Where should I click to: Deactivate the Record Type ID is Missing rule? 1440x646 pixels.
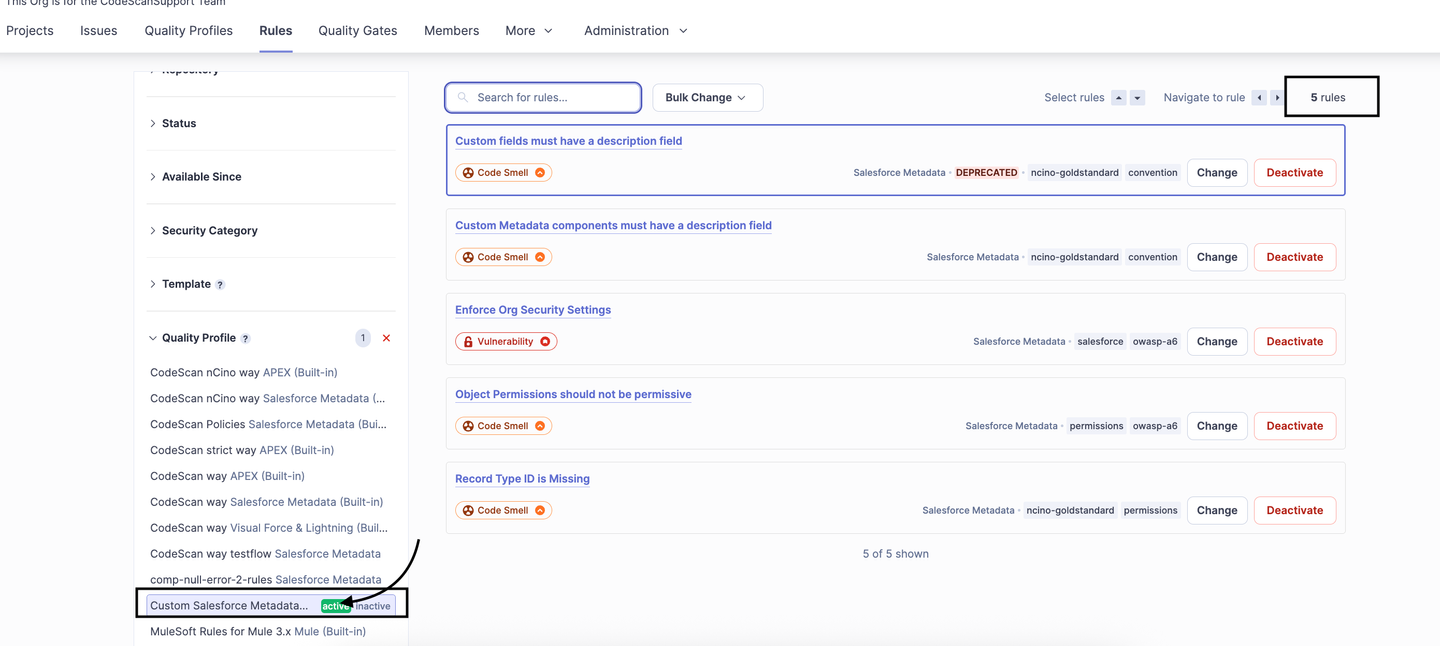[x=1294, y=510]
